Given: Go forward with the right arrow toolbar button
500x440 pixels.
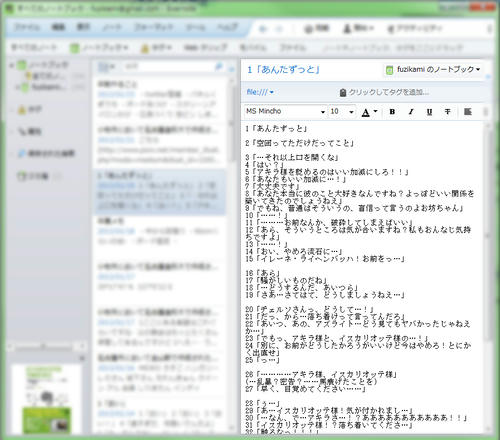Looking at the screenshot, I should (280, 29).
